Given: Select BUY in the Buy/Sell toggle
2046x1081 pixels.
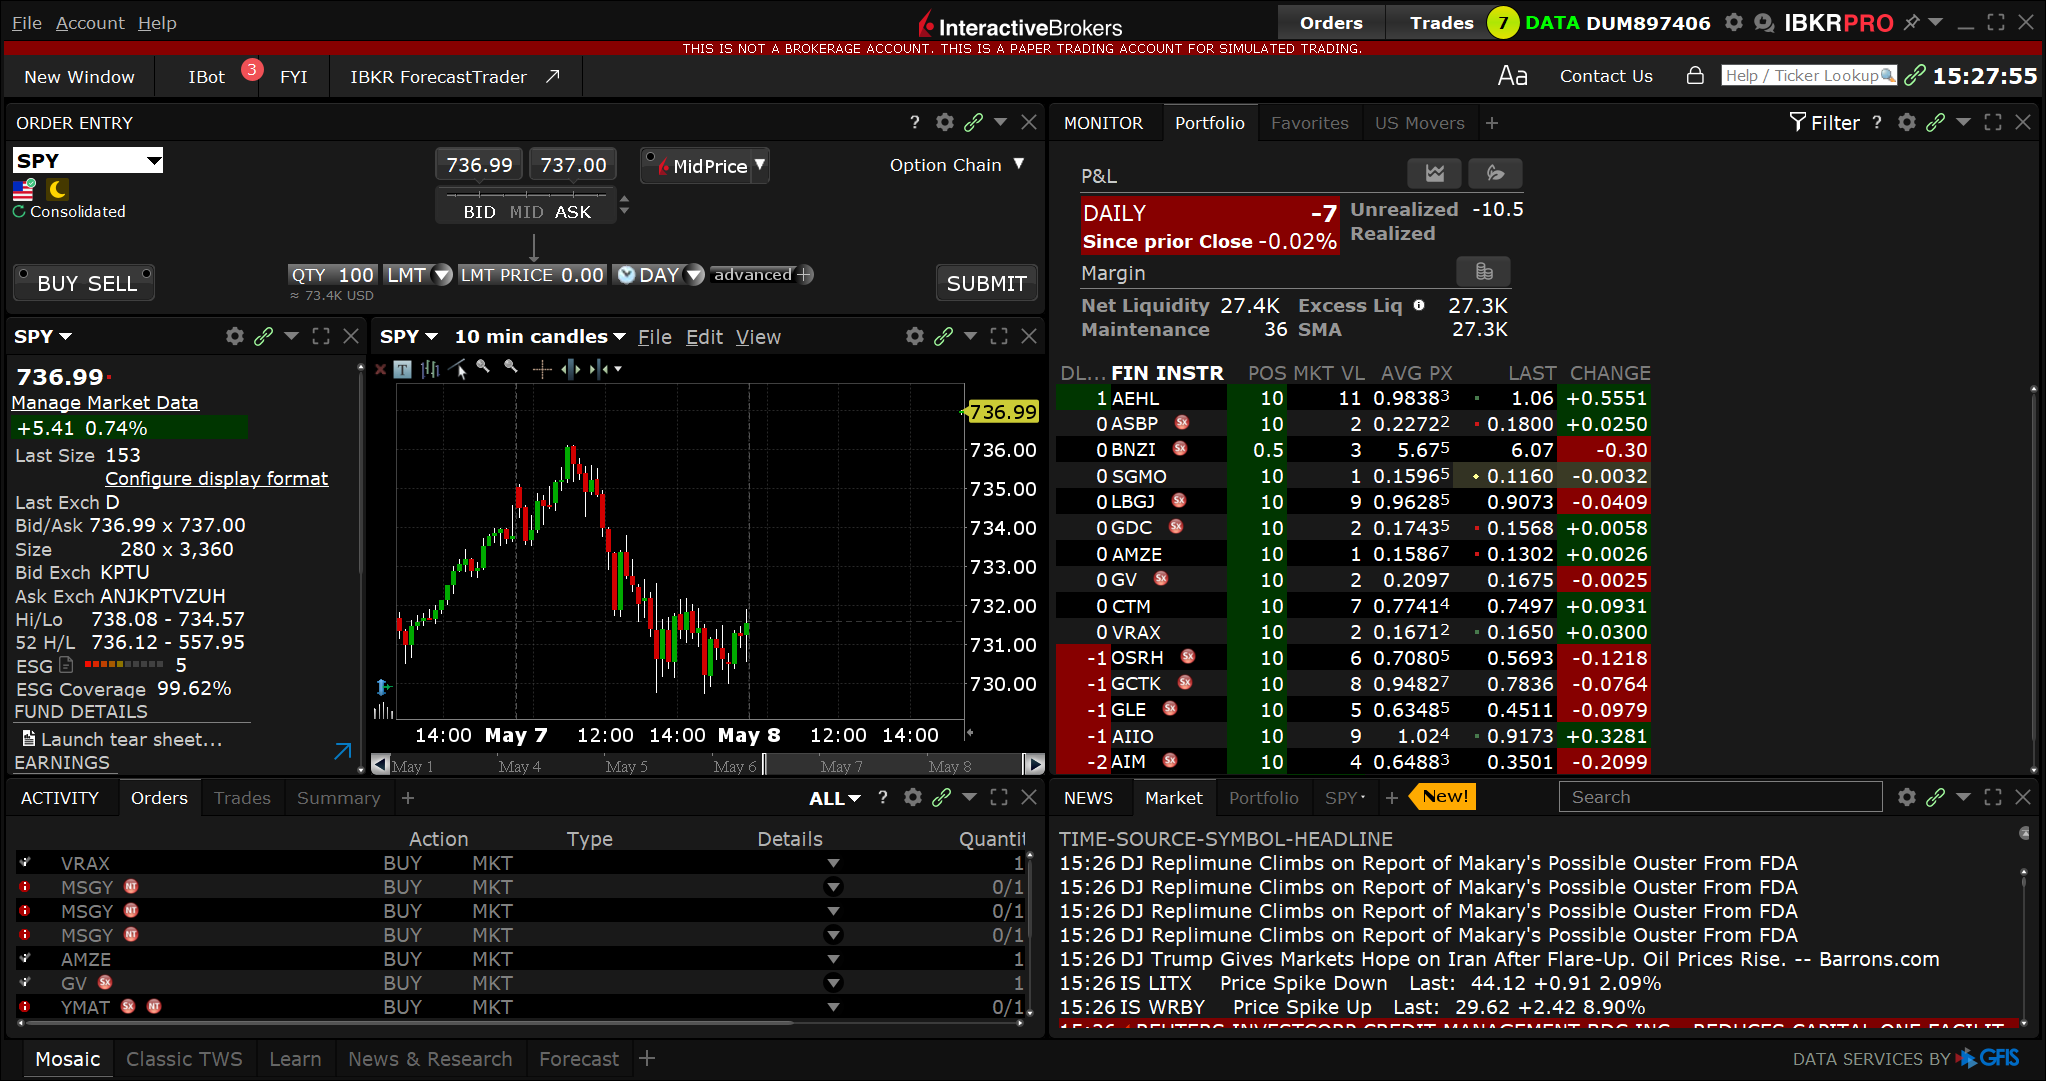Looking at the screenshot, I should (57, 283).
